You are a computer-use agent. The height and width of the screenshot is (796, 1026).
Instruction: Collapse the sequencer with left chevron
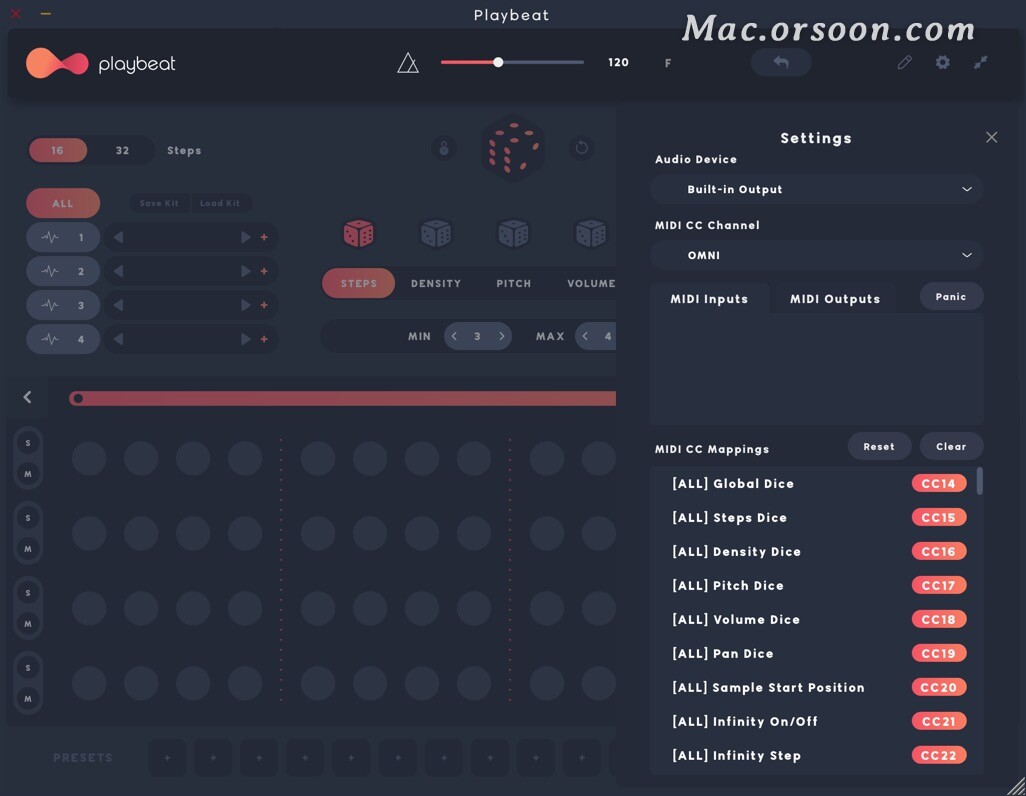coord(27,397)
